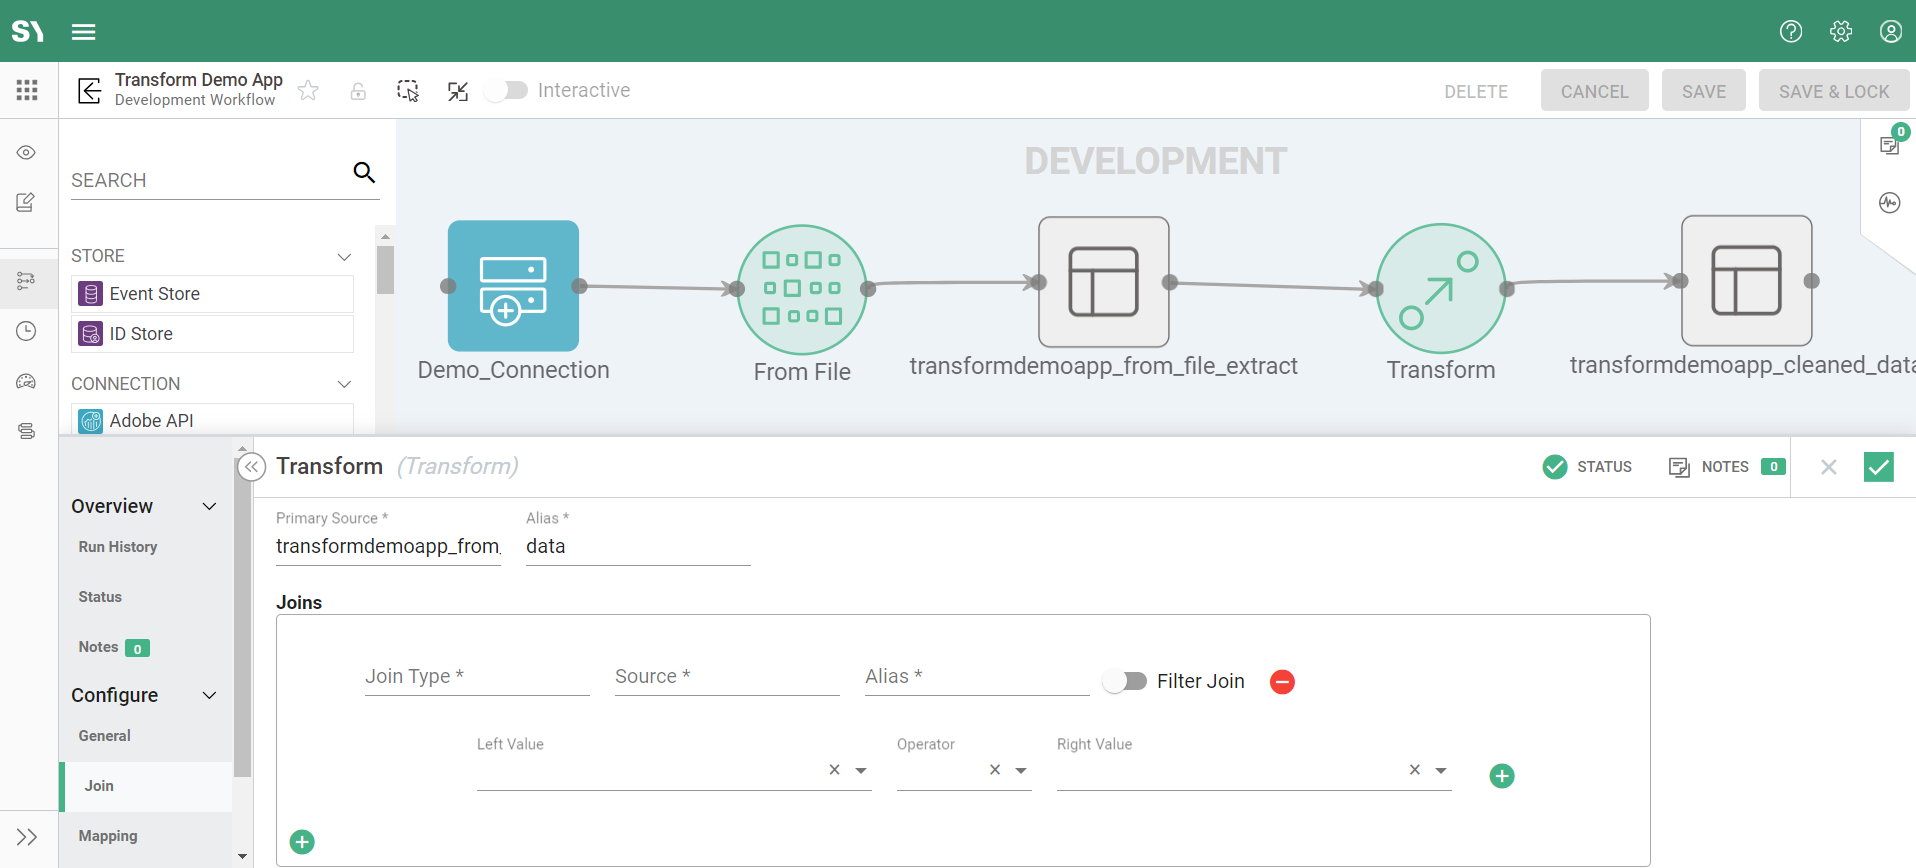Favorite the workflow with star icon
1916x868 pixels.
click(308, 91)
